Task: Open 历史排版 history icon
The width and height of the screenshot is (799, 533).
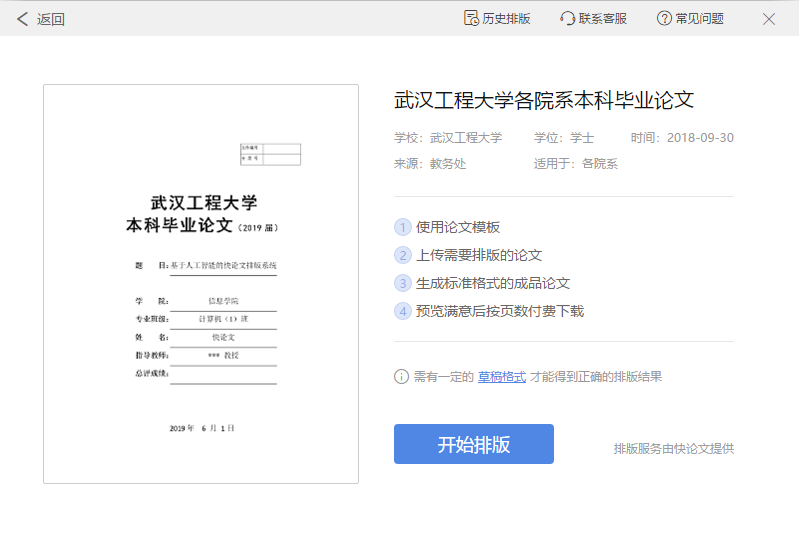Action: click(x=471, y=18)
